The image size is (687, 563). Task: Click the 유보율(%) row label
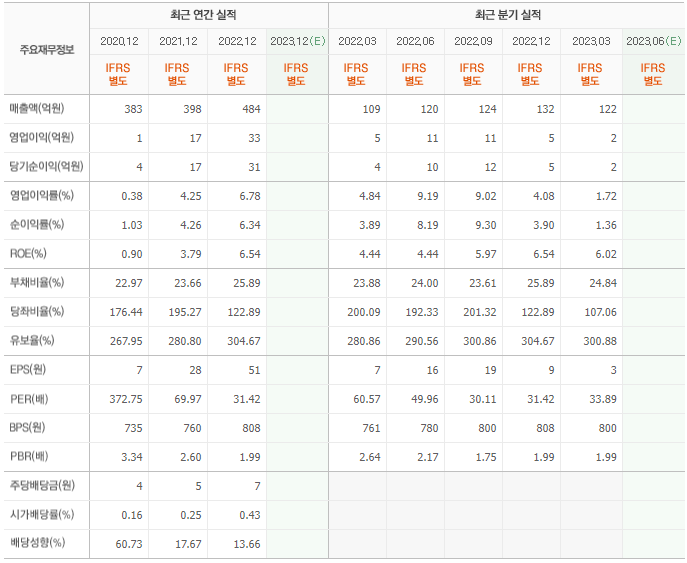[x=32, y=340]
